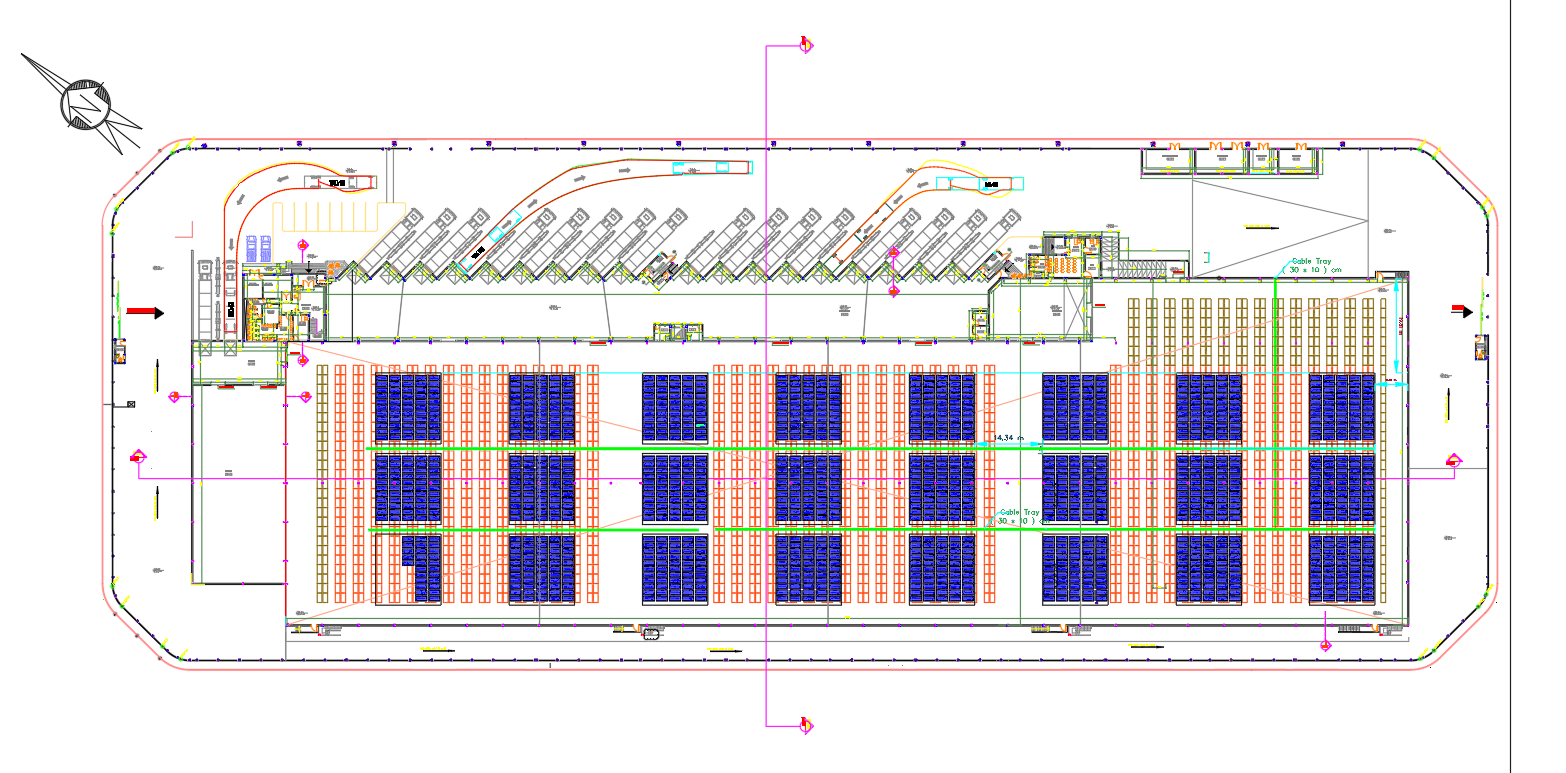Click the red entrance arrow on the left edge

coord(145,312)
